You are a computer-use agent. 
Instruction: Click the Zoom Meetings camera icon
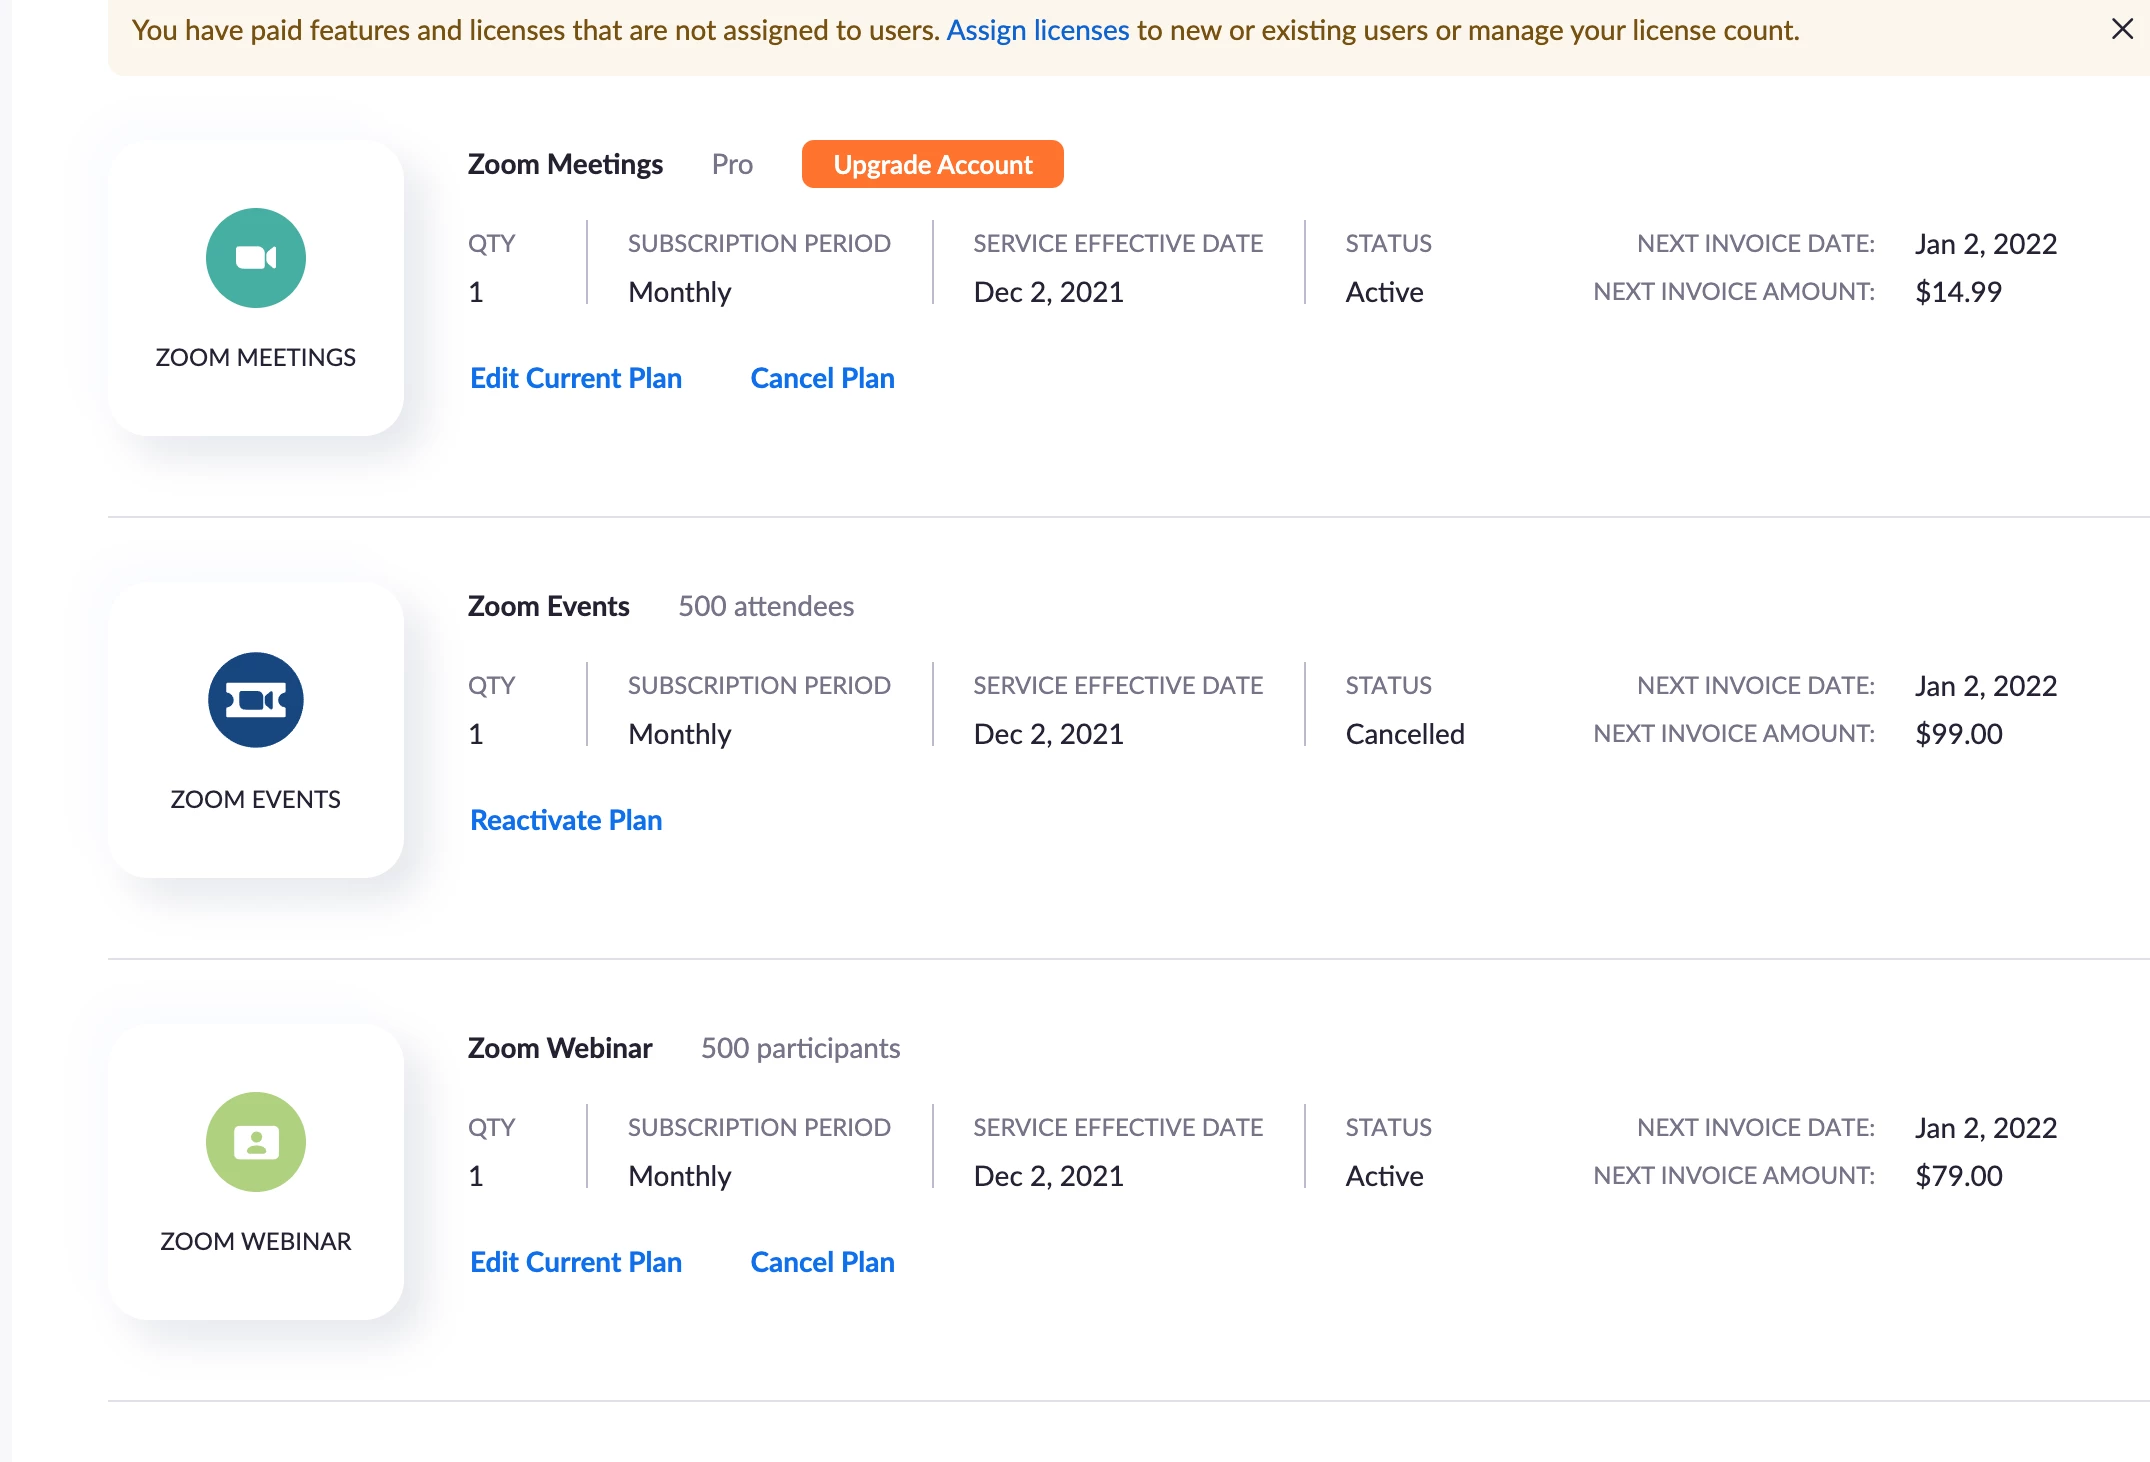click(x=256, y=258)
